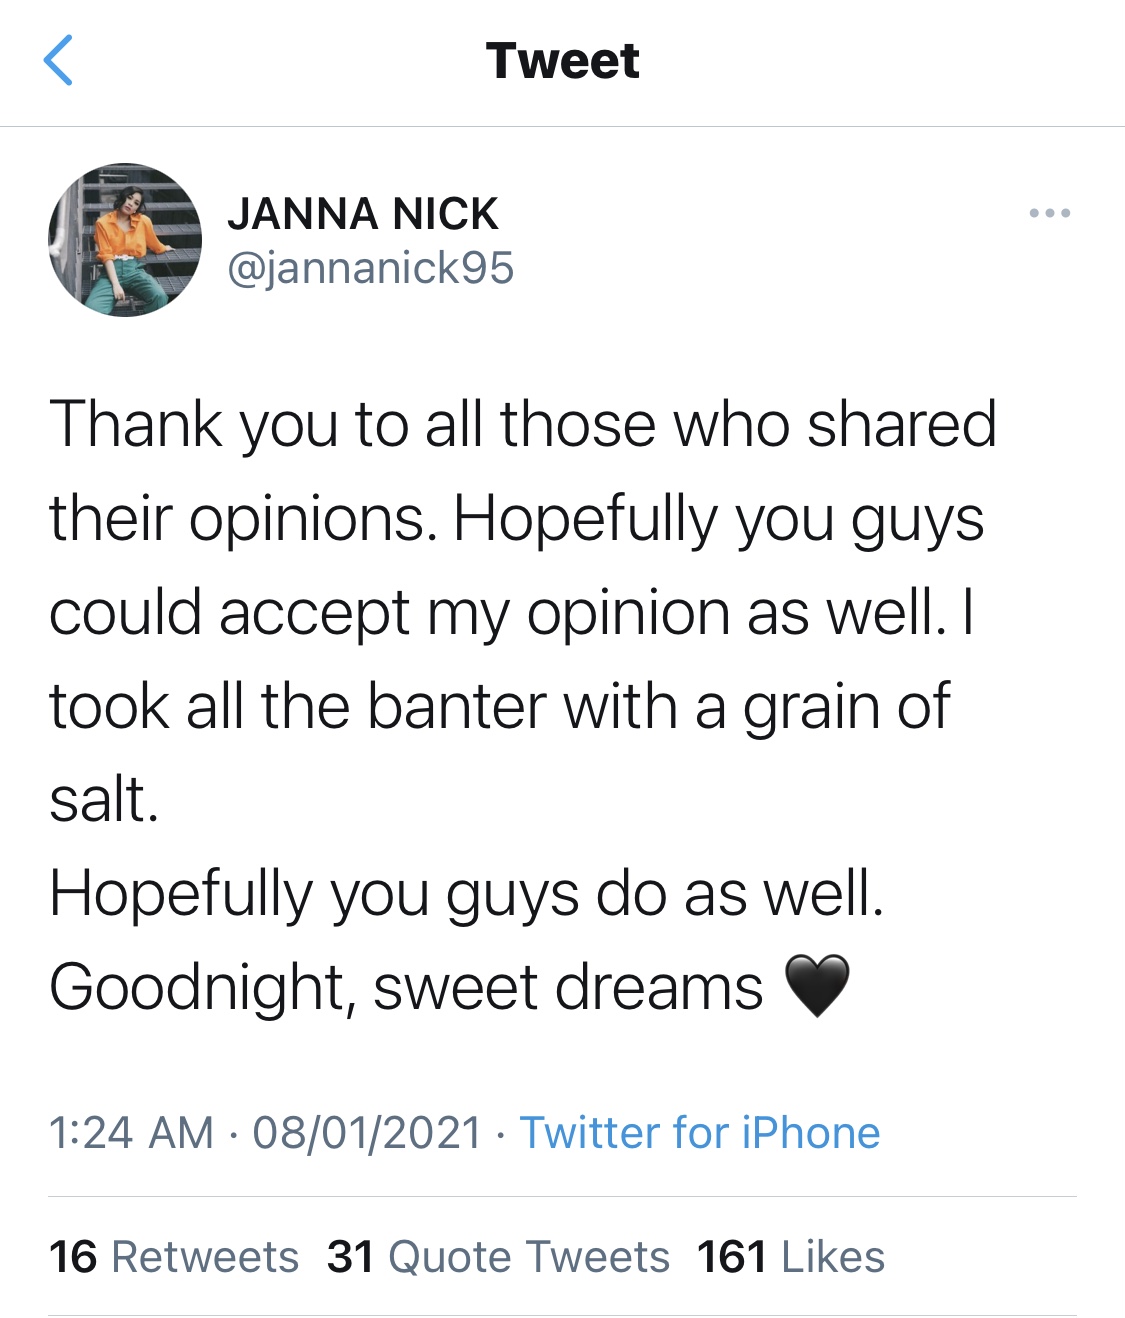Tap "could accept my opinion as well" line

click(x=497, y=612)
